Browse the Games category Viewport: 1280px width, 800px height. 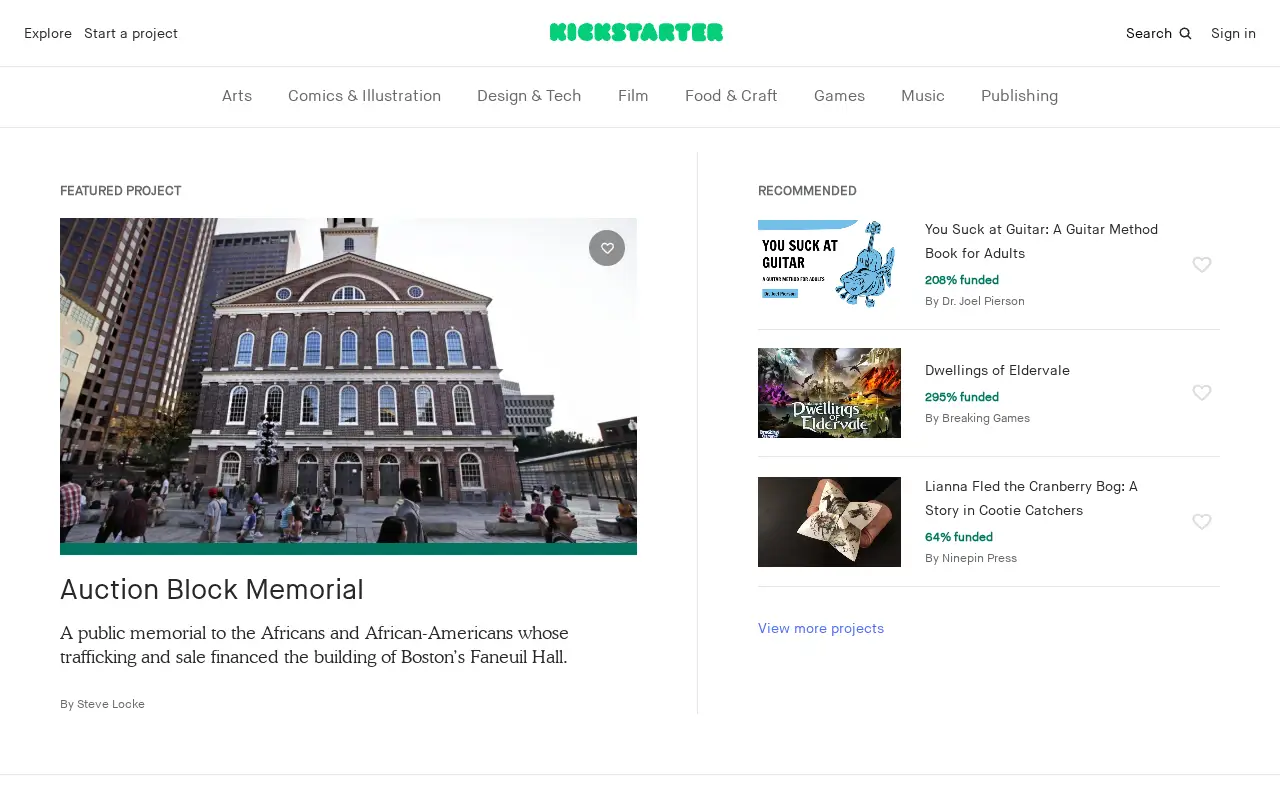[839, 96]
